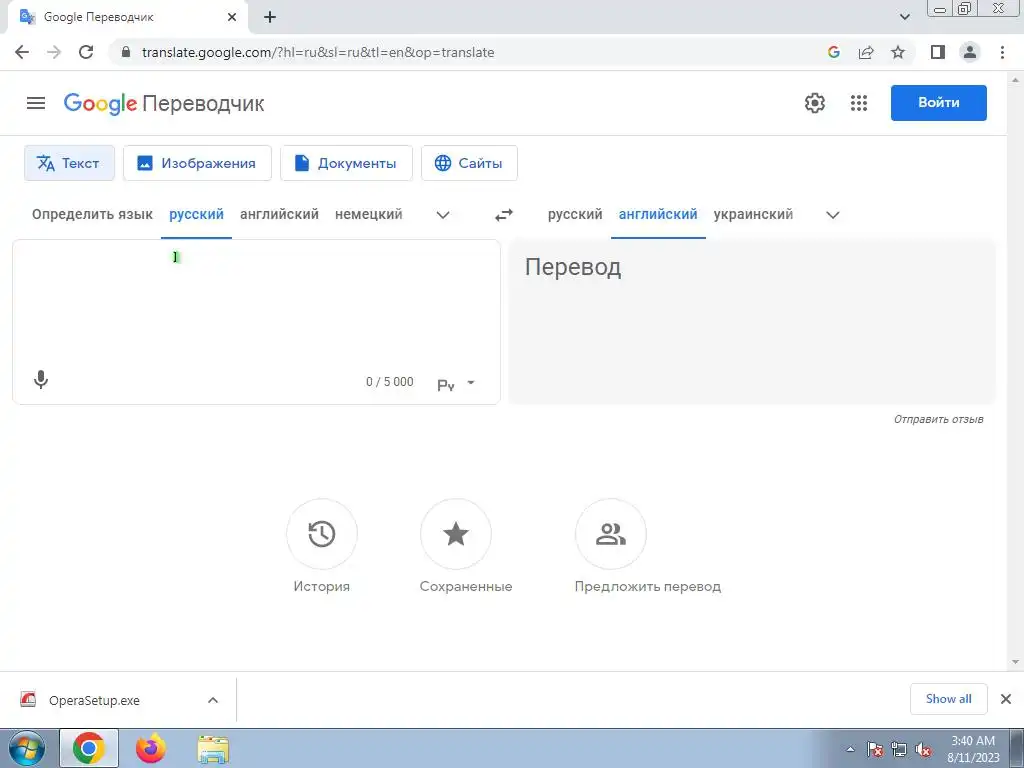Viewport: 1024px width, 768px height.
Task: Open a new browser tab
Action: (270, 18)
